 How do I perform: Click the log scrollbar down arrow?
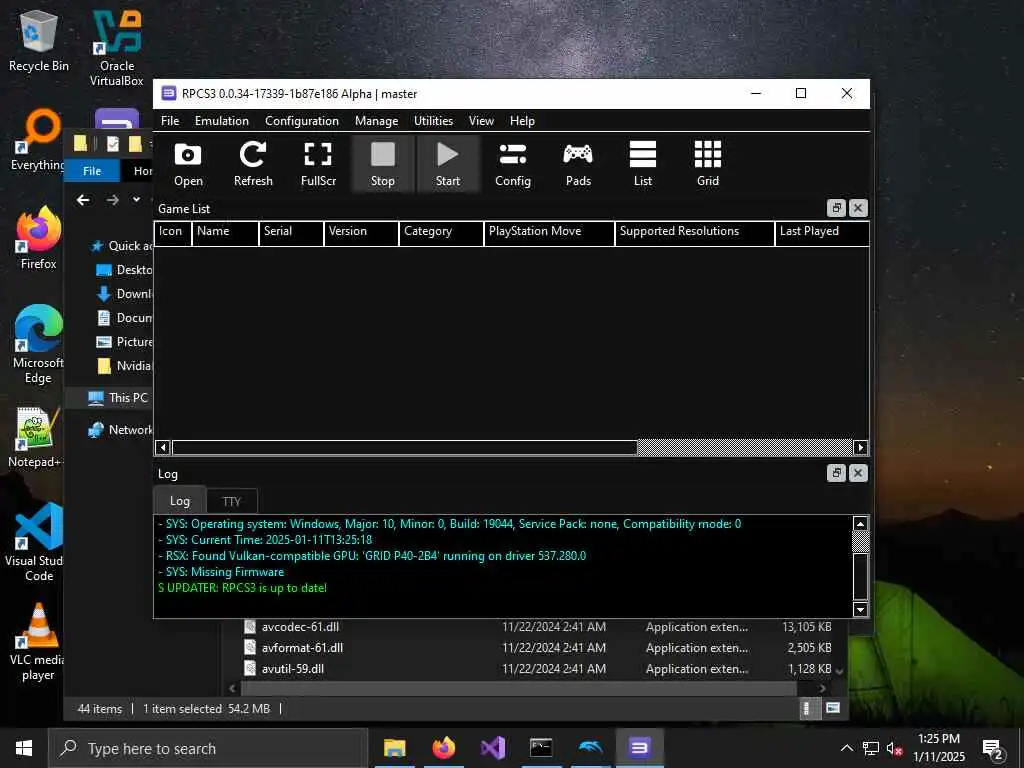(x=861, y=610)
